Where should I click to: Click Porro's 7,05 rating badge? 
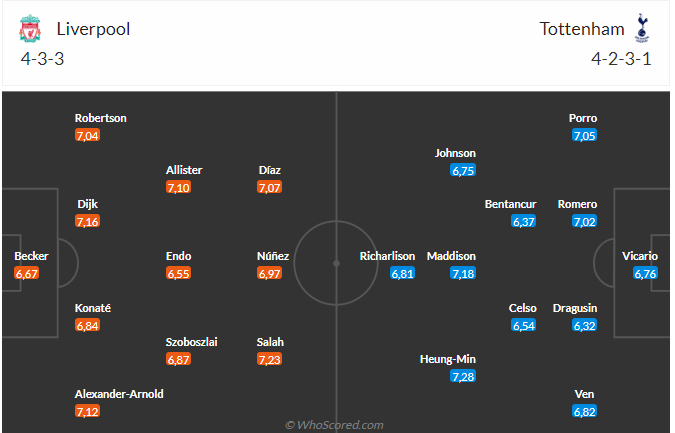pyautogui.click(x=585, y=135)
